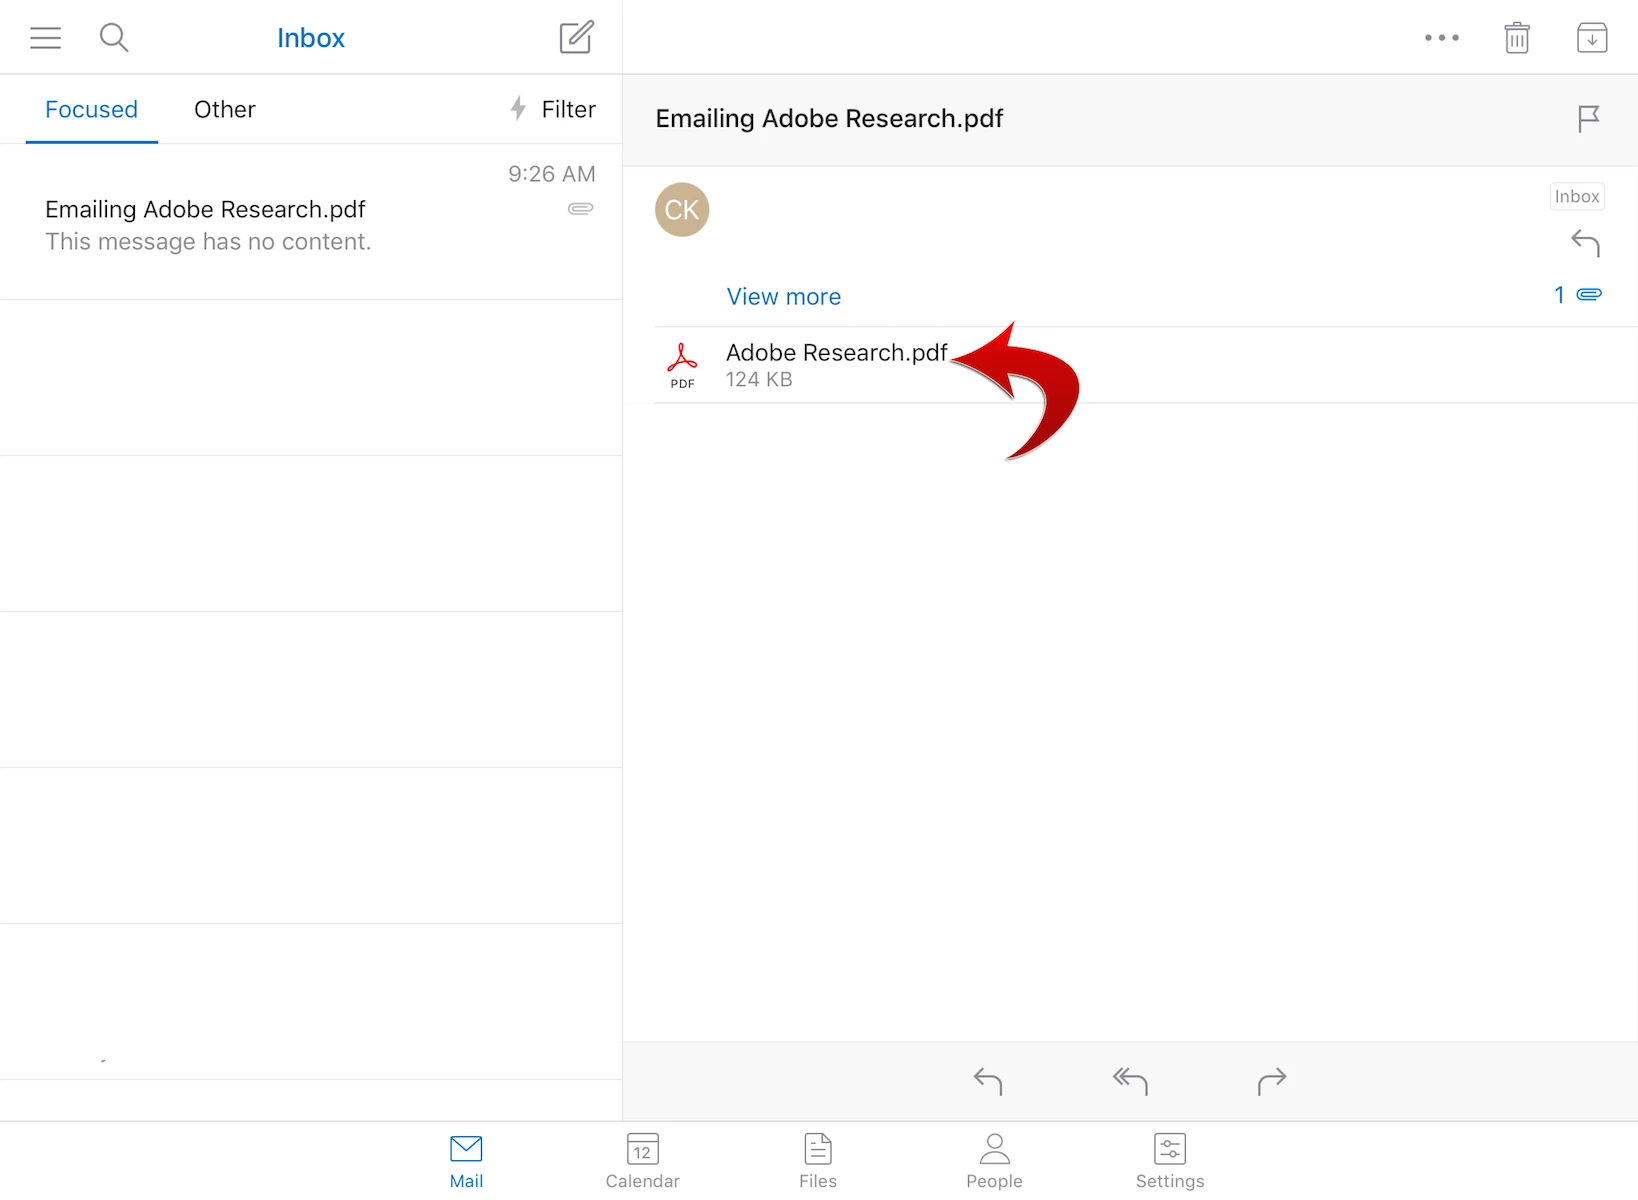This screenshot has width=1638, height=1200.
Task: Click the 9:26 AM timestamp
Action: (552, 174)
